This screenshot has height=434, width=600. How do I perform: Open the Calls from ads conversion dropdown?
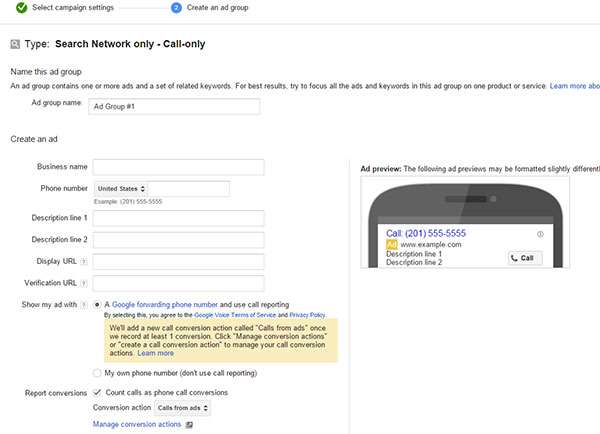(183, 408)
